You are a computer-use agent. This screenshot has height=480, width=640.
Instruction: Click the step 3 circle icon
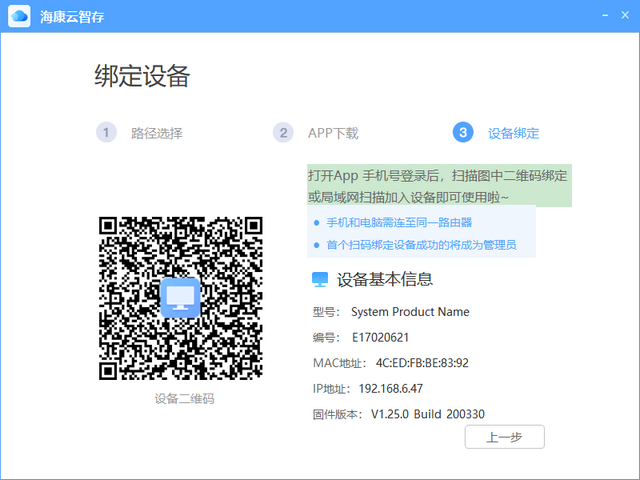point(463,132)
